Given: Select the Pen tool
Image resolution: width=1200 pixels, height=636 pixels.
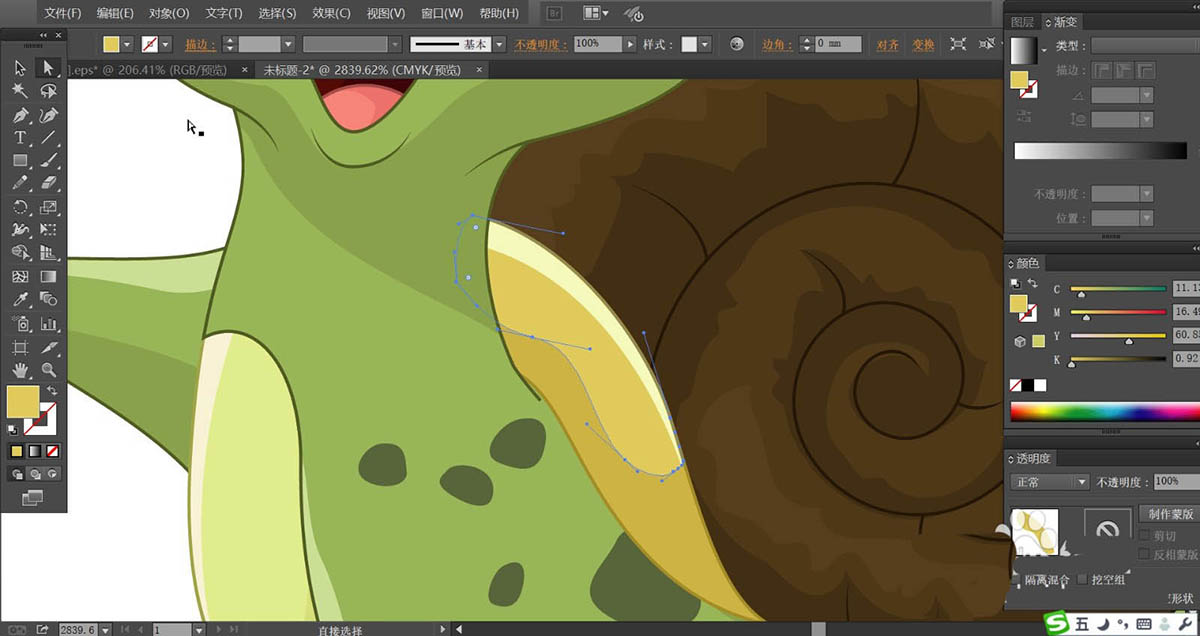Looking at the screenshot, I should [x=20, y=115].
